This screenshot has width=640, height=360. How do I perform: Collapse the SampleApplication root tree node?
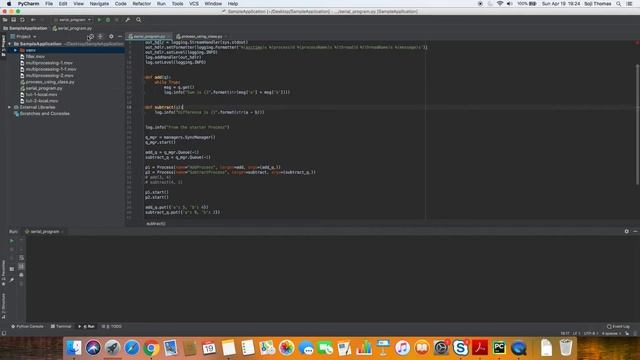tap(10, 44)
